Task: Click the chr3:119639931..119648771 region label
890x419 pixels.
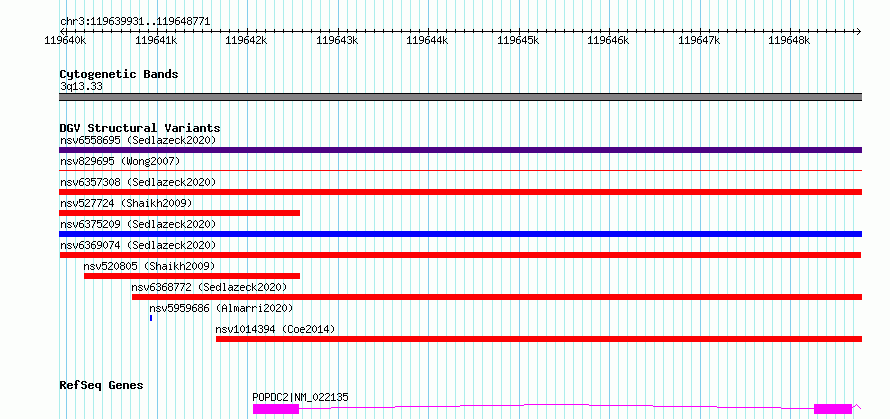Action: 135,22
